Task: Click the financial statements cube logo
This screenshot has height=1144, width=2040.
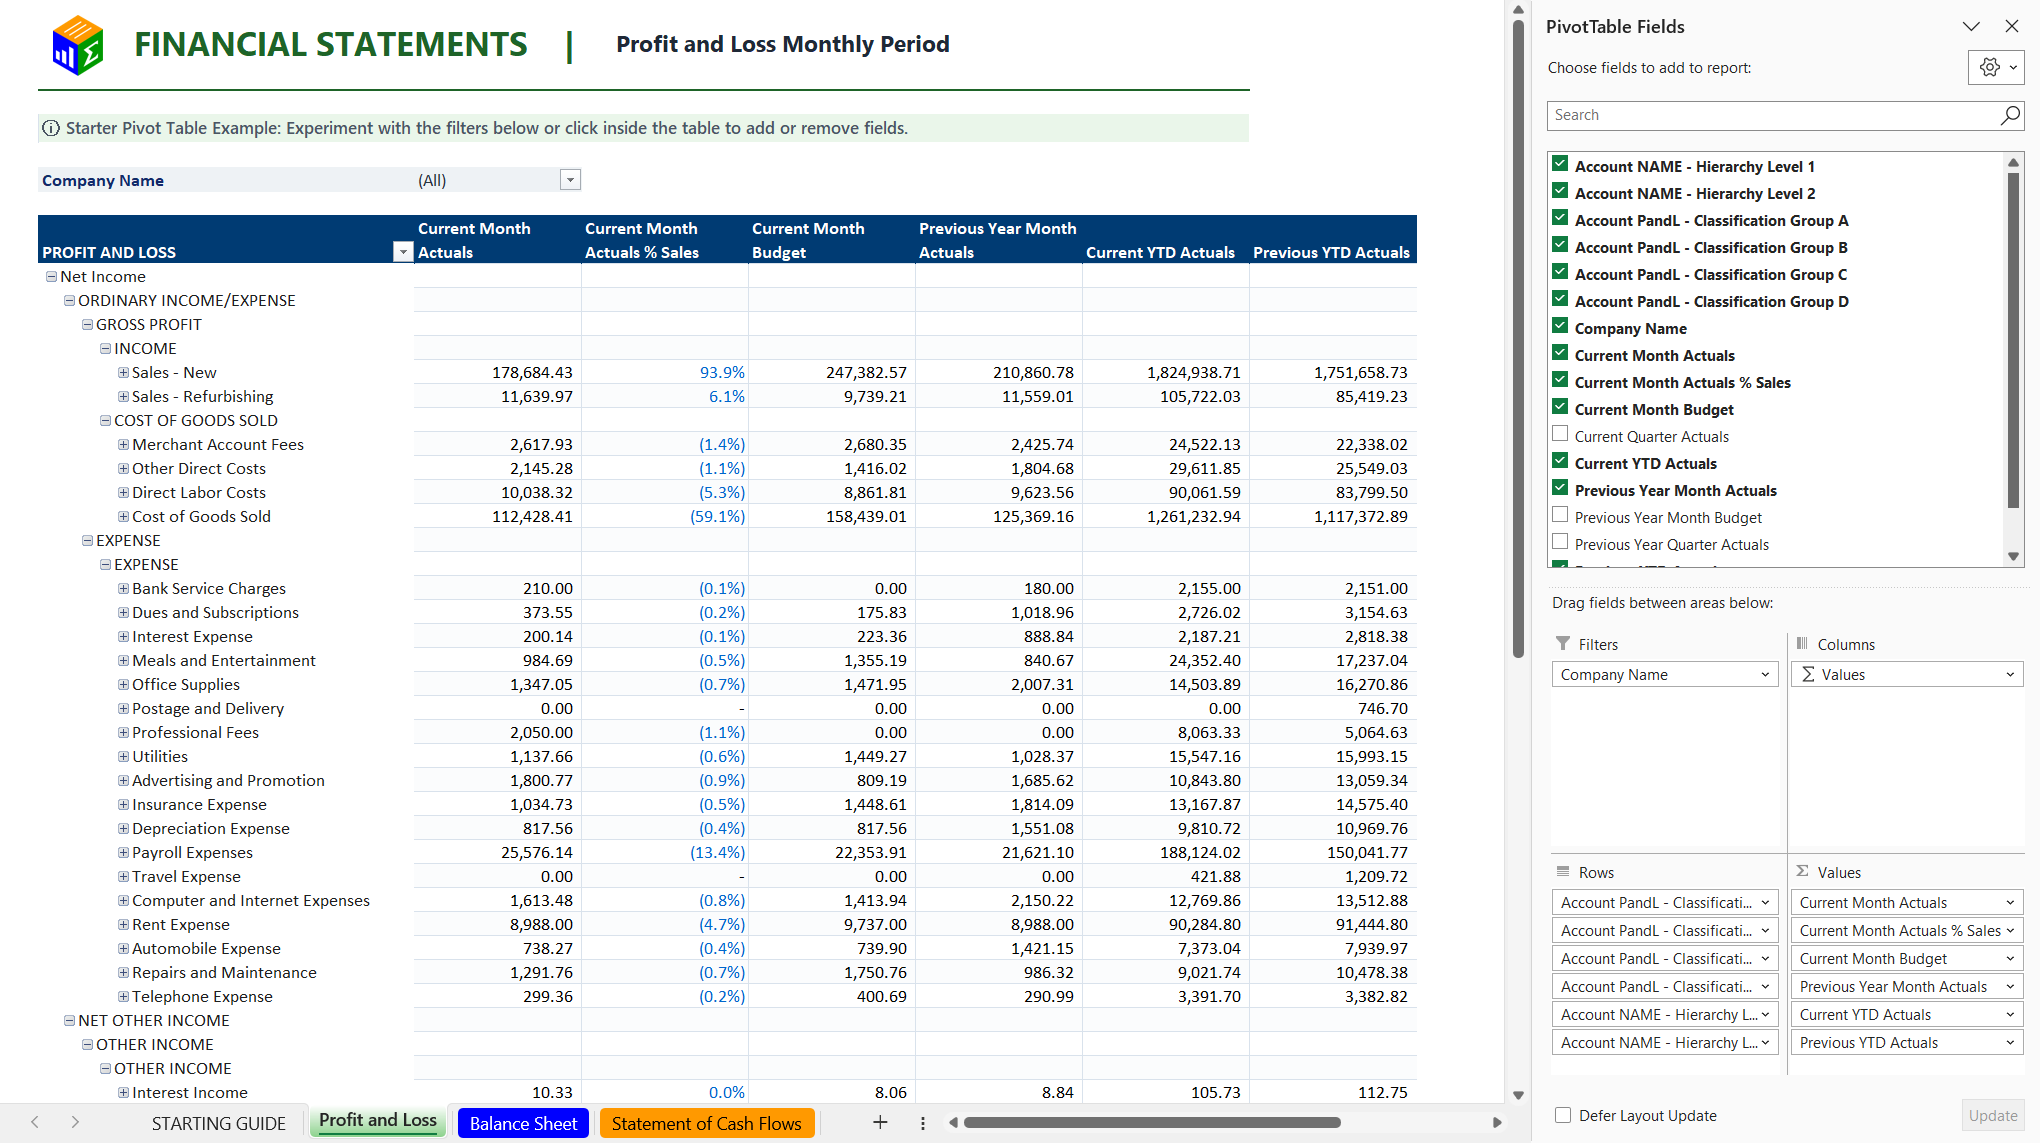Action: [x=78, y=45]
